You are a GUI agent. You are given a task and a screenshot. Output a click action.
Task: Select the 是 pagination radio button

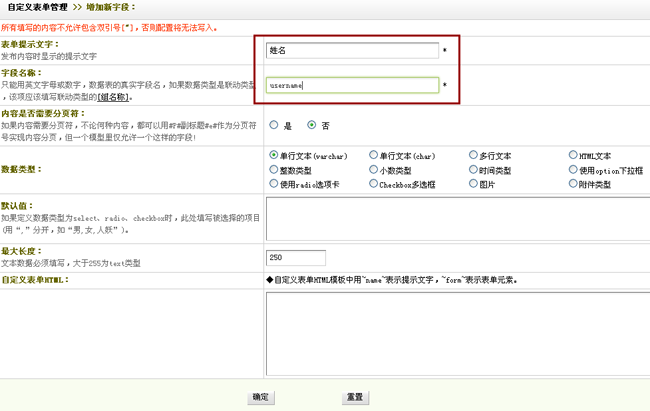pos(273,125)
